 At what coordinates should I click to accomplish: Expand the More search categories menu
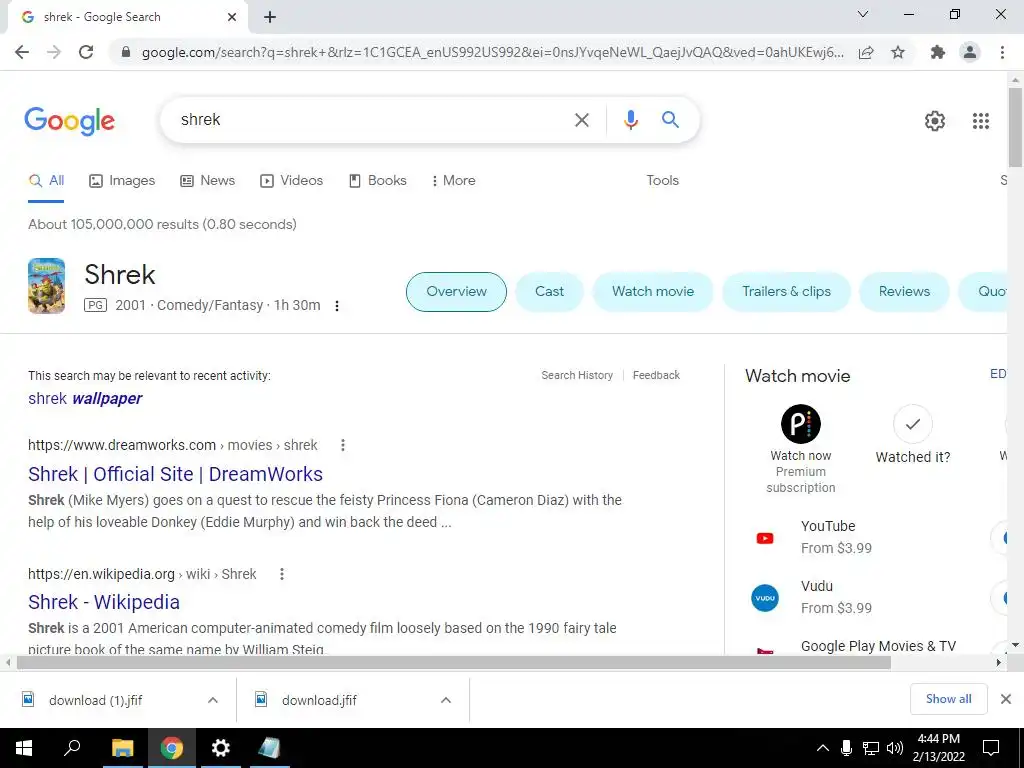453,181
